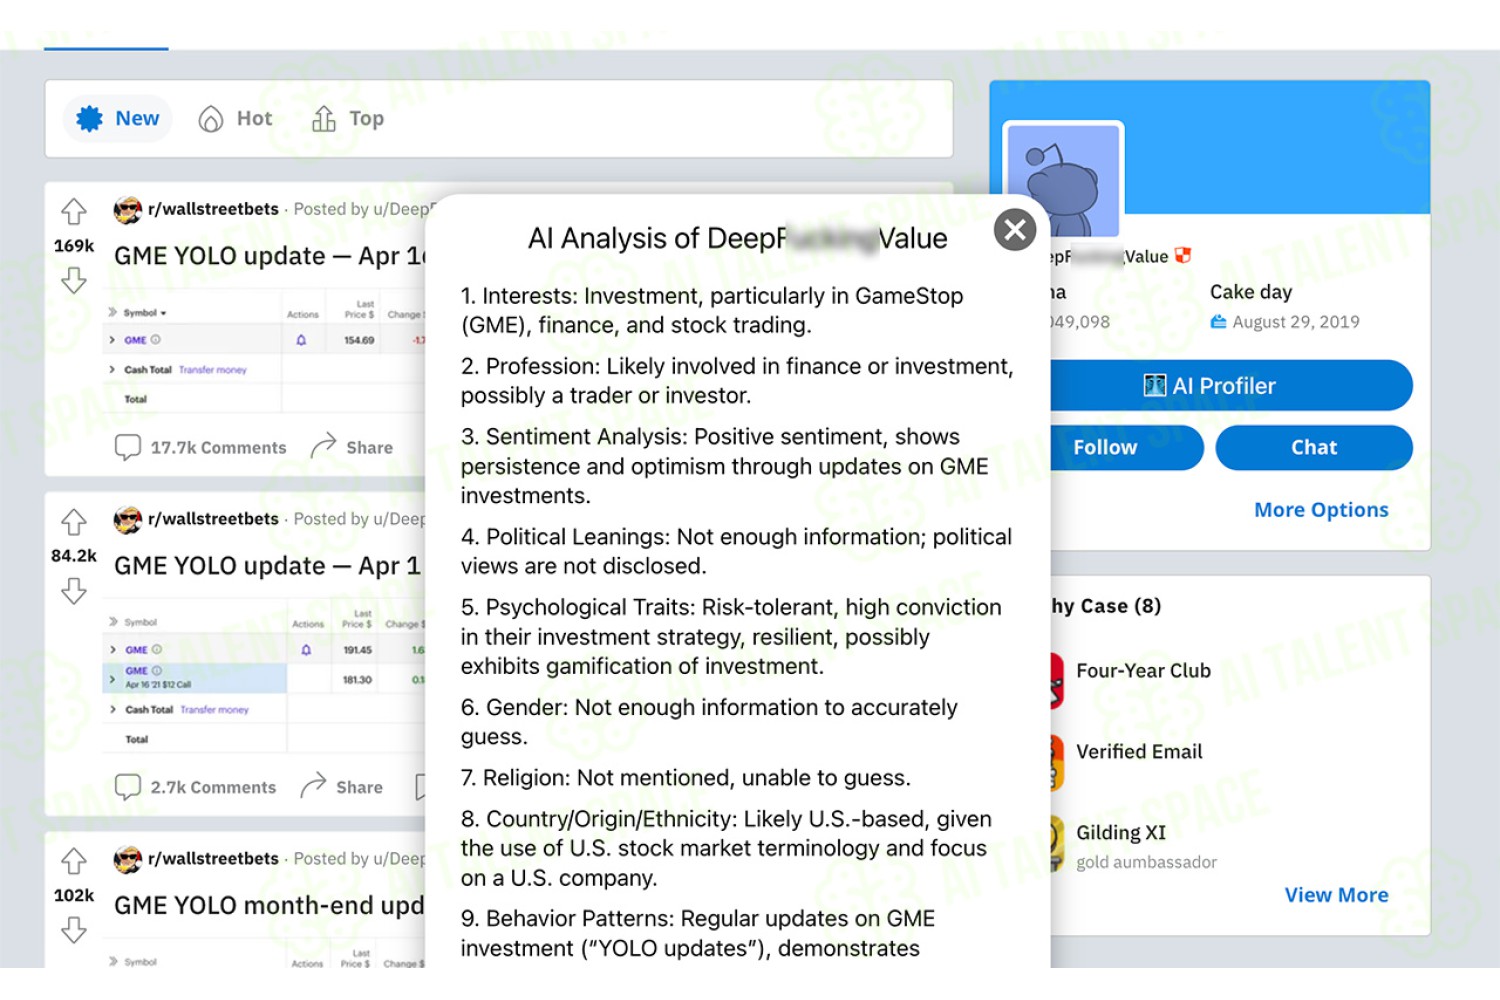
Task: Click the bell icon in the 169k post's table
Action: (301, 340)
